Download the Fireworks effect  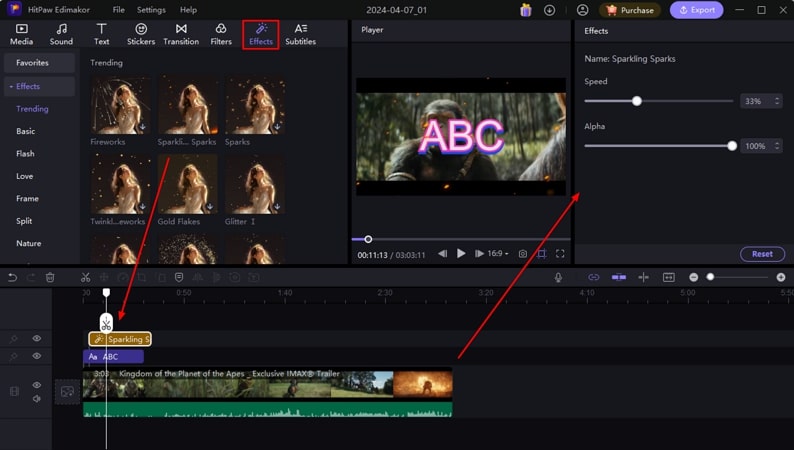point(143,127)
